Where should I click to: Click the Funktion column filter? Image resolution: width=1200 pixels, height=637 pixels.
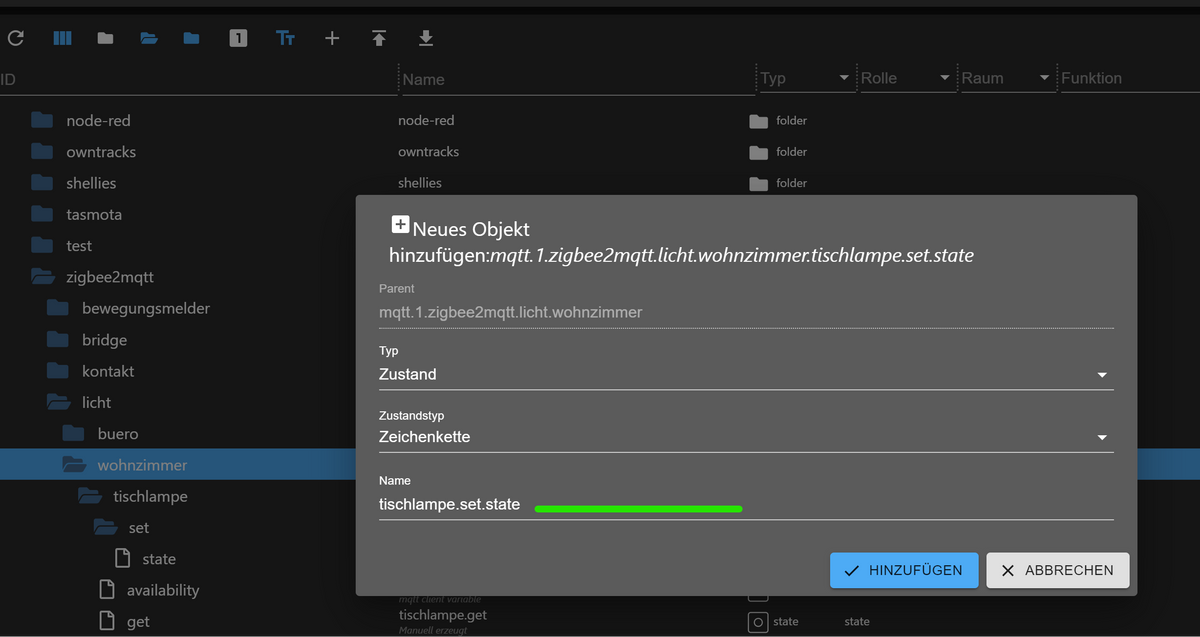1128,78
